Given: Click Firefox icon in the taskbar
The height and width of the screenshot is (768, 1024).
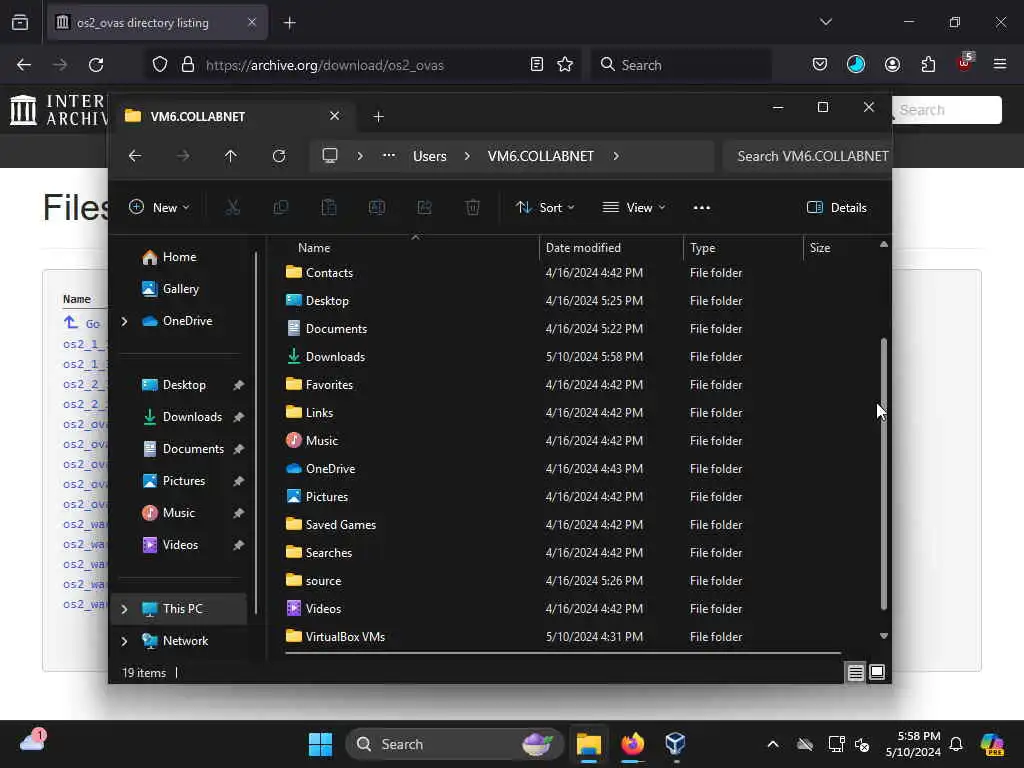Looking at the screenshot, I should pos(632,743).
